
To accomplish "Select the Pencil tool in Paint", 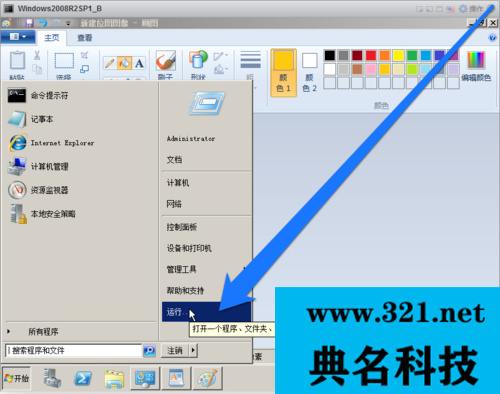I will point(110,63).
